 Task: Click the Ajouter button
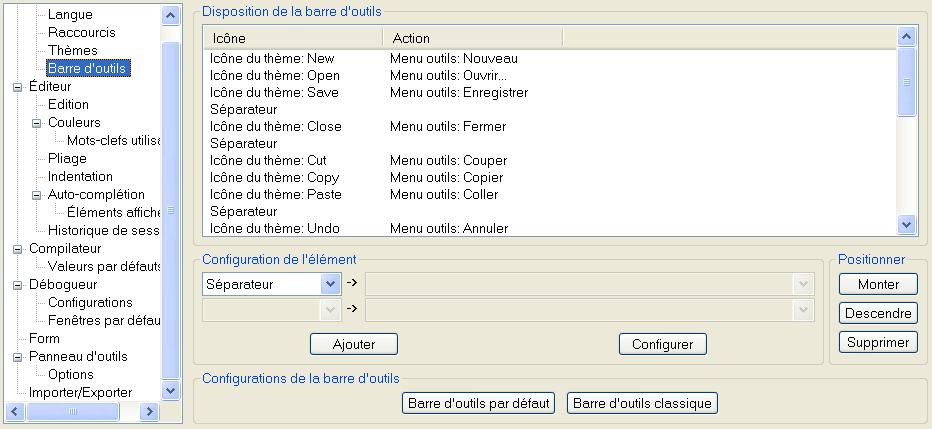coord(354,344)
